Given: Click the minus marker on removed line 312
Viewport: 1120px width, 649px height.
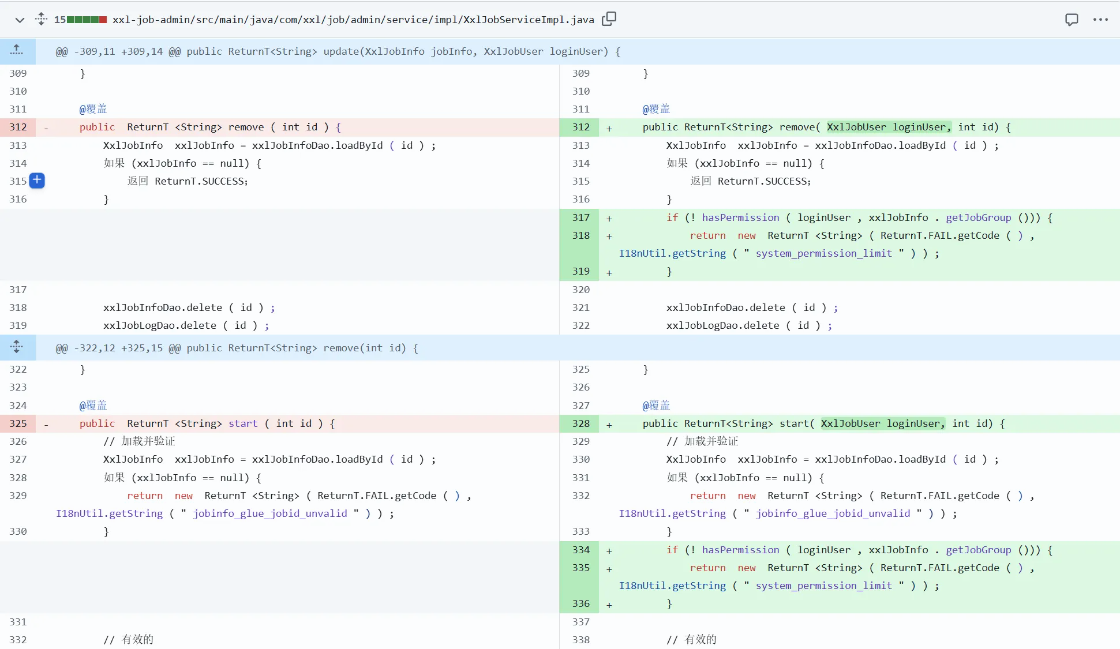Looking at the screenshot, I should coord(46,127).
